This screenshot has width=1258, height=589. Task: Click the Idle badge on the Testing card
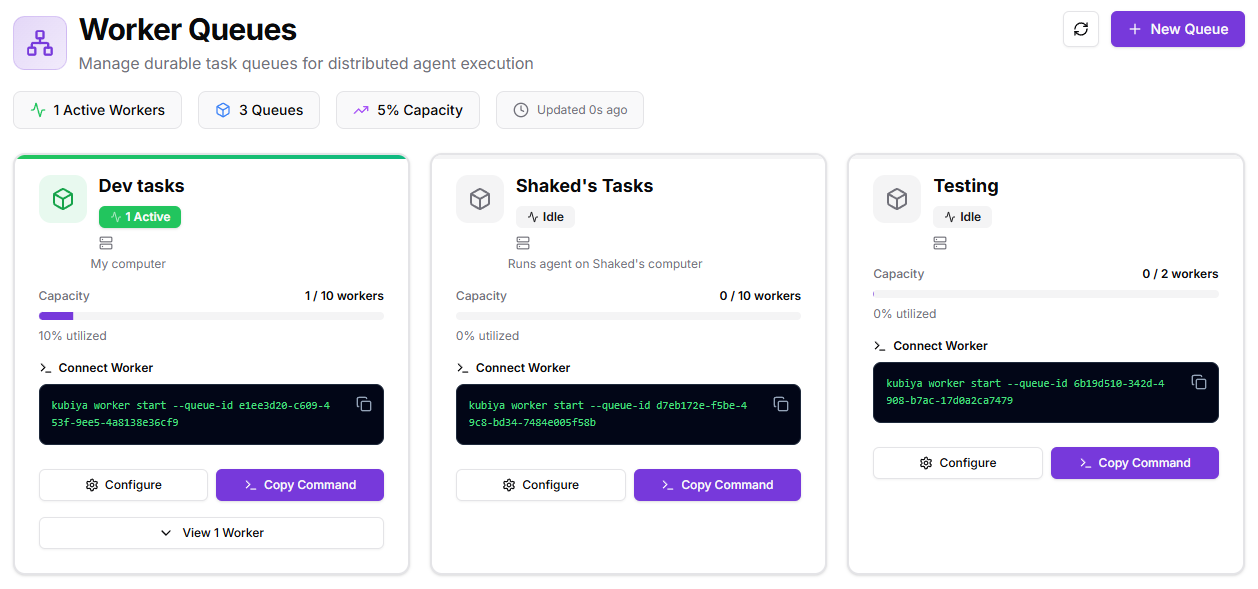coord(962,217)
